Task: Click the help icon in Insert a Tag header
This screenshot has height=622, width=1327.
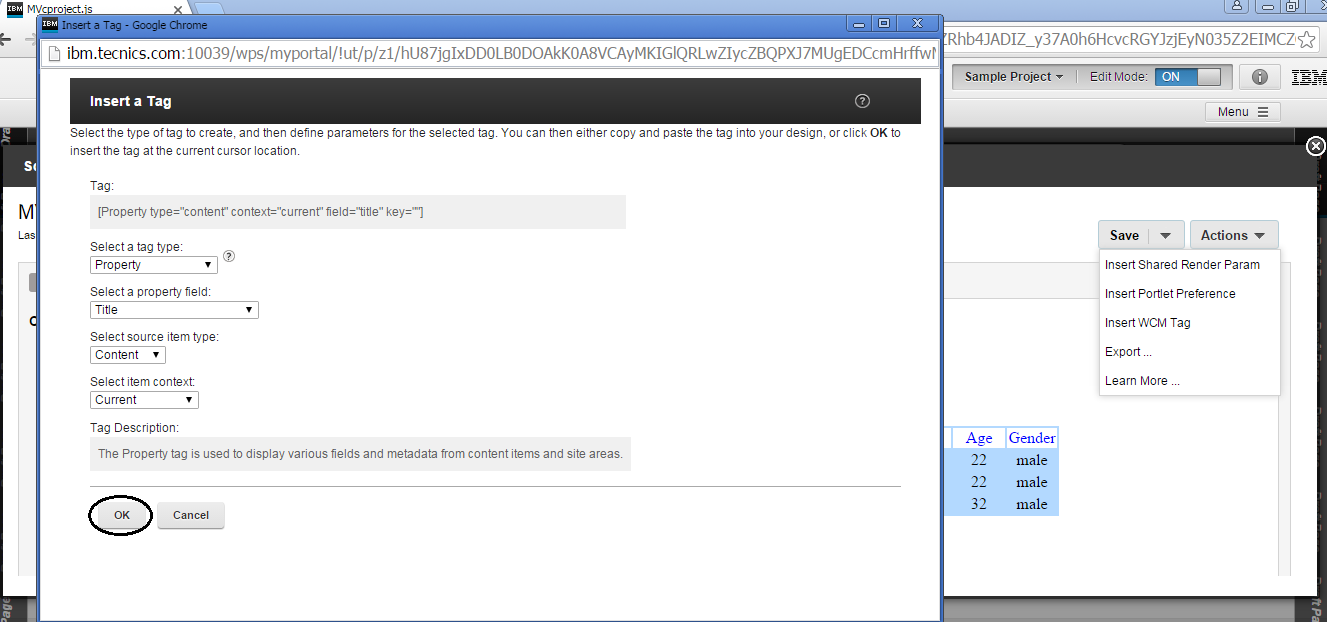Action: coord(863,101)
